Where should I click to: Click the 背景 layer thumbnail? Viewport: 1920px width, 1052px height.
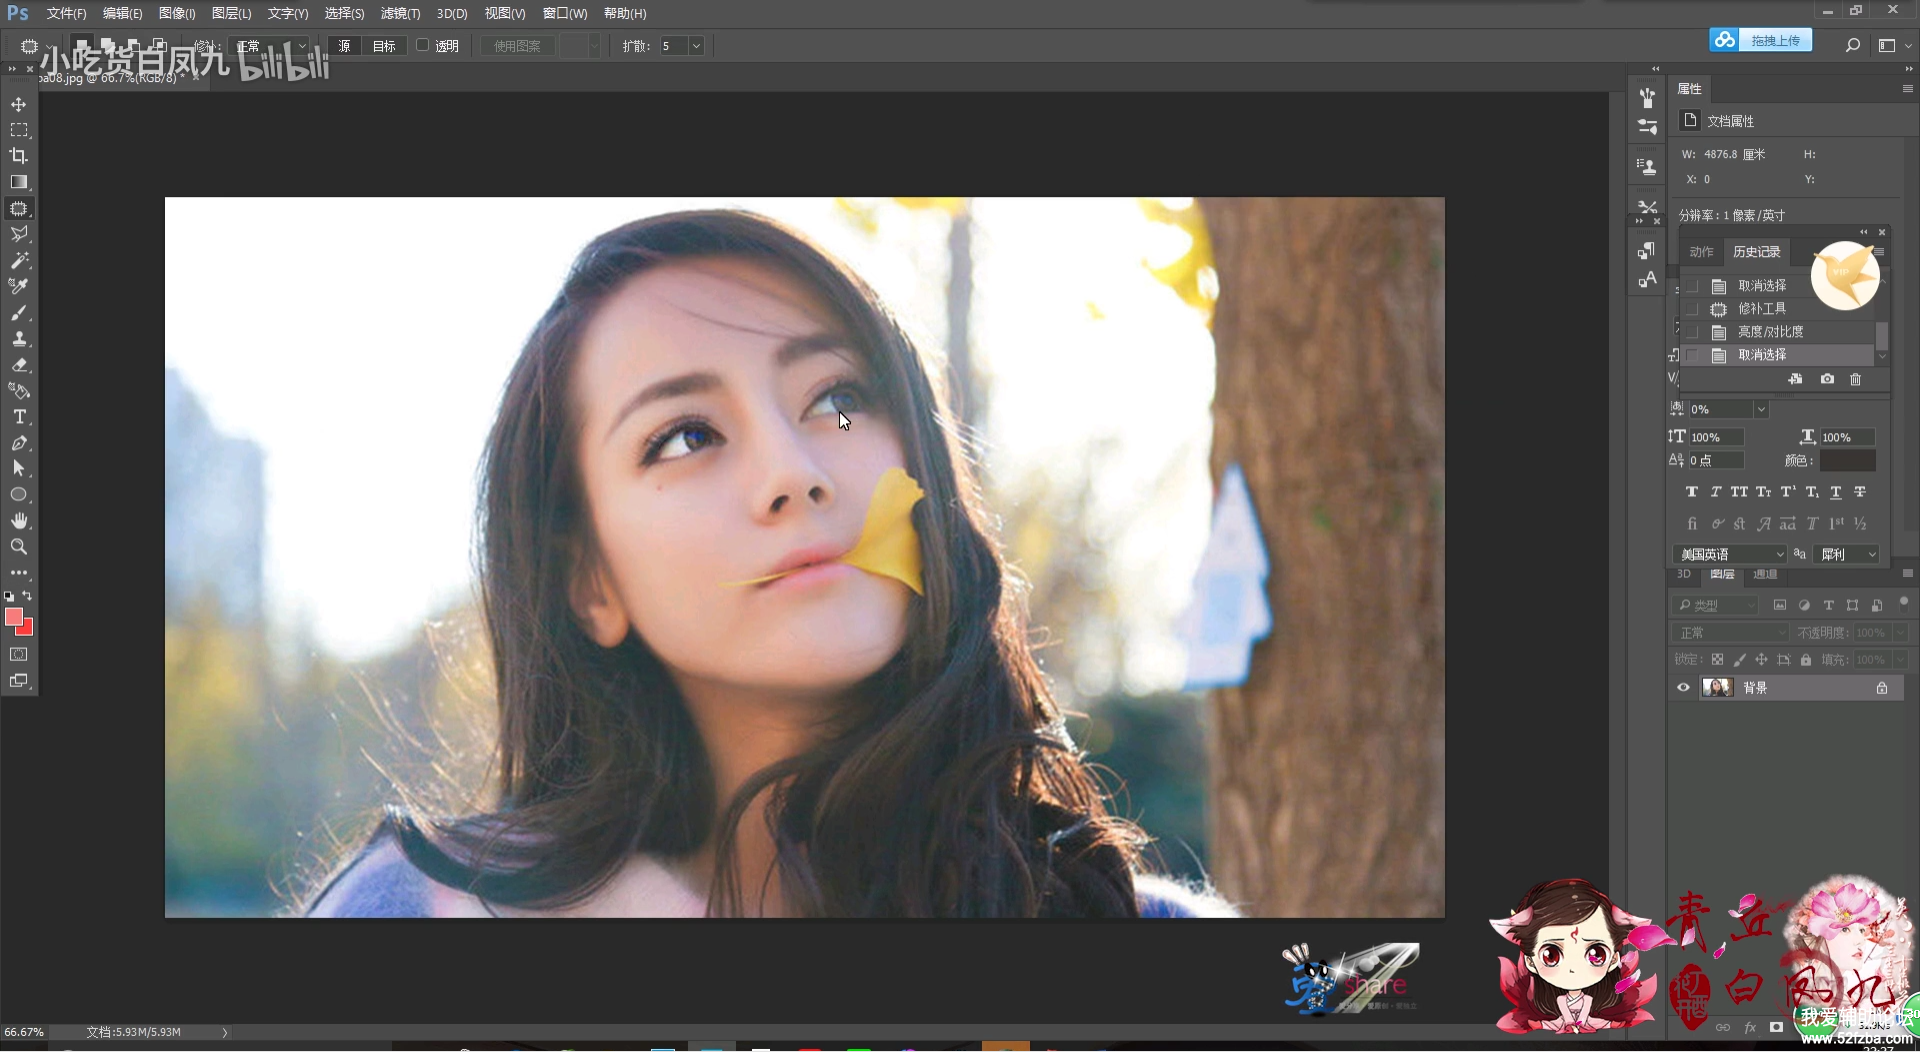[1717, 688]
